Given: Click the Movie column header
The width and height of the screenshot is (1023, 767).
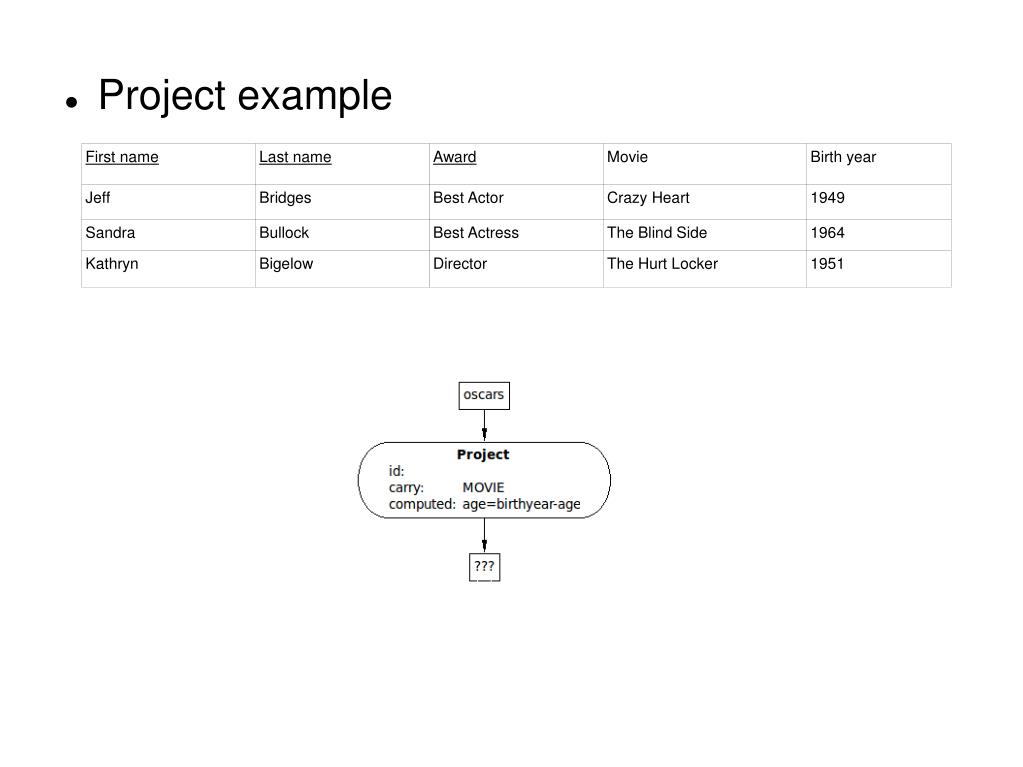Looking at the screenshot, I should click(x=627, y=157).
